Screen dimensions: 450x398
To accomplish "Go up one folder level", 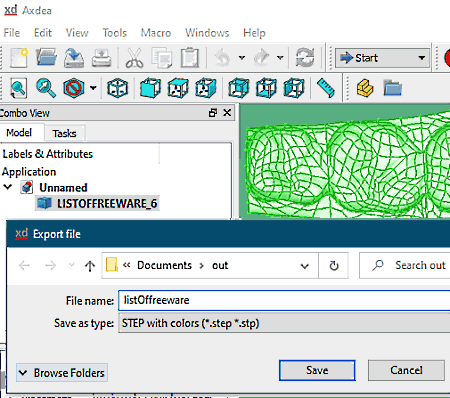I will click(90, 266).
